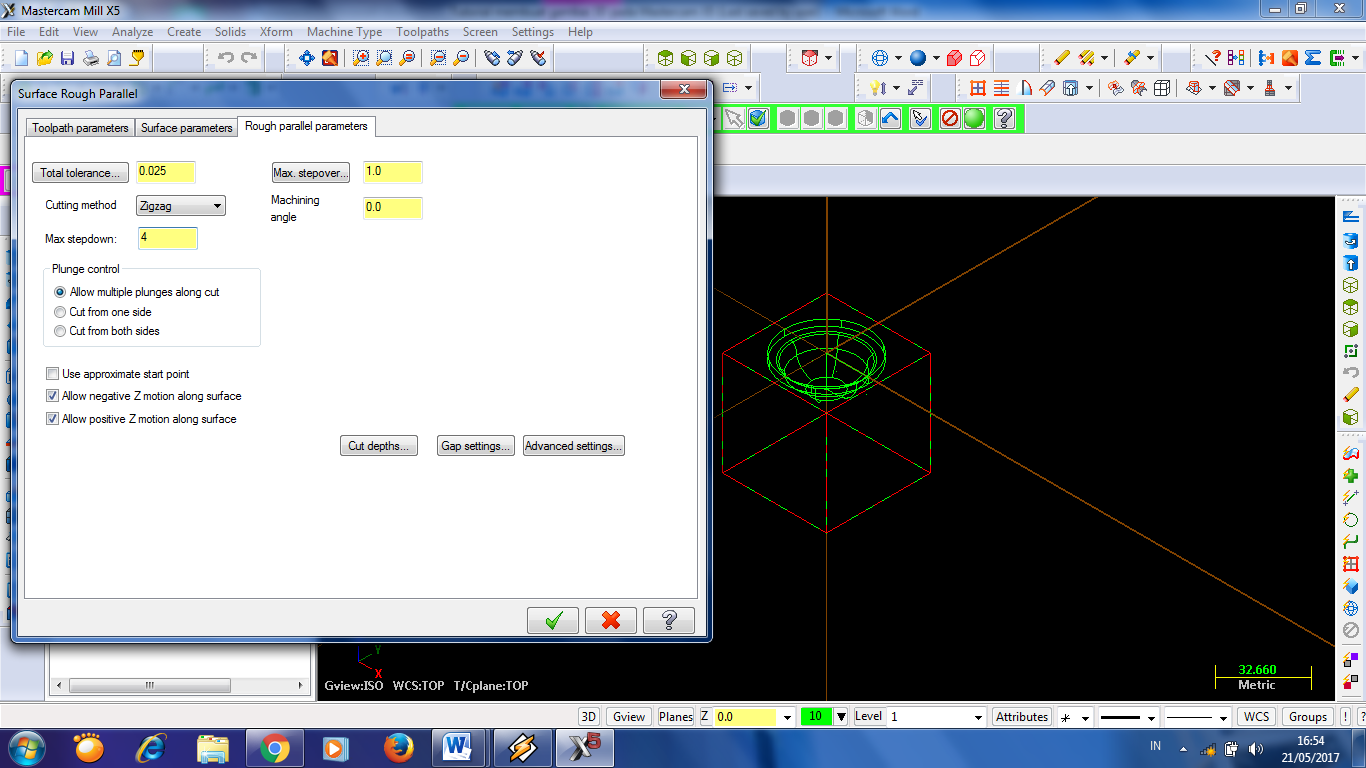Open the Cut depths... dialog
The image size is (1366, 768).
[378, 446]
